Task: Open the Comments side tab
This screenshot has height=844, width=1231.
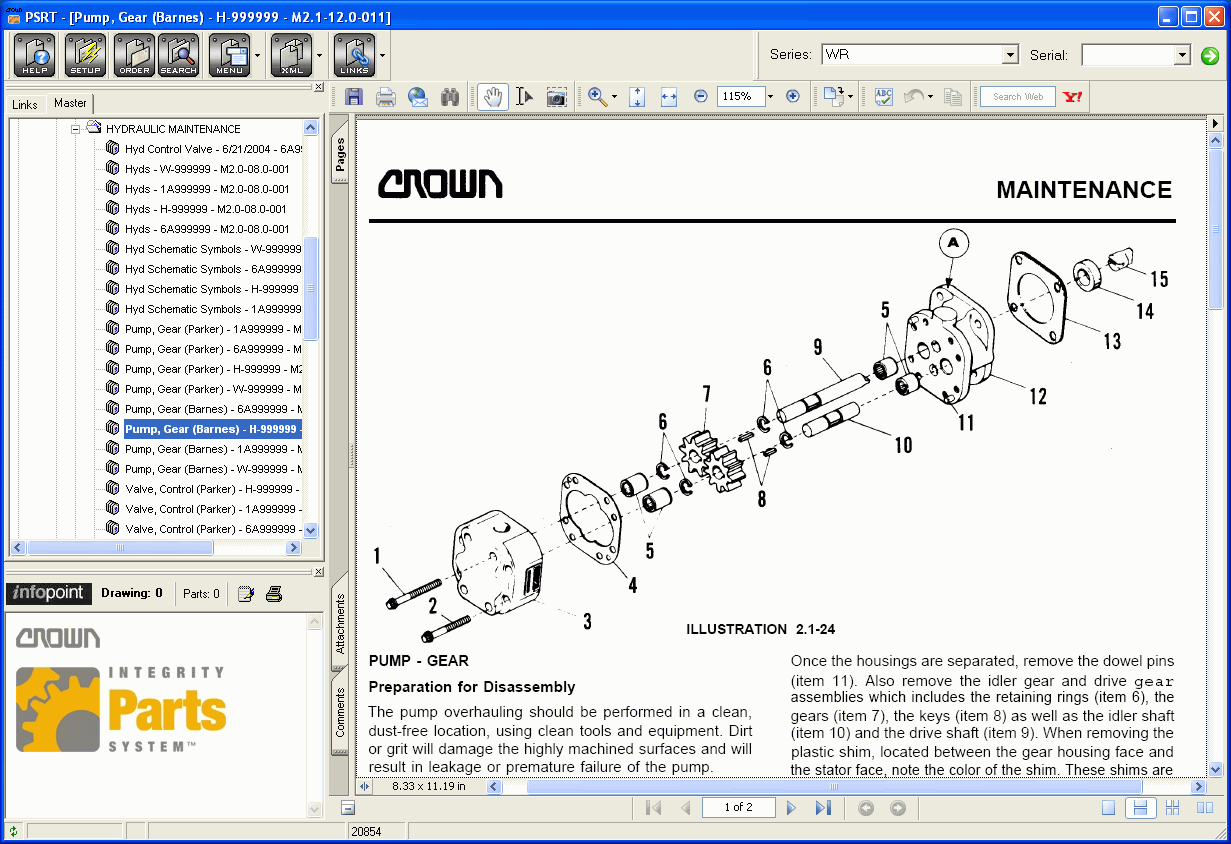Action: click(x=340, y=713)
